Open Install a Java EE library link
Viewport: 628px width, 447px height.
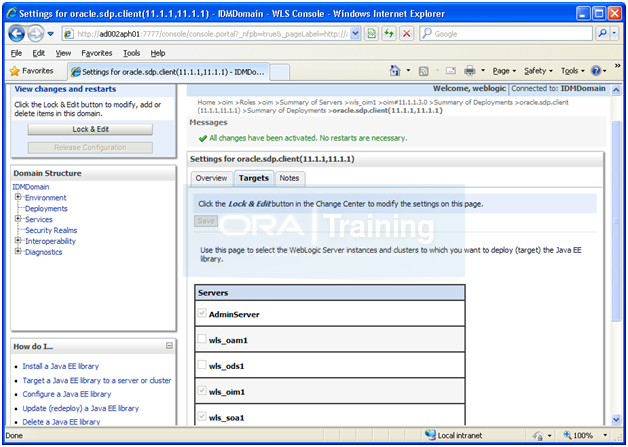[x=60, y=366]
